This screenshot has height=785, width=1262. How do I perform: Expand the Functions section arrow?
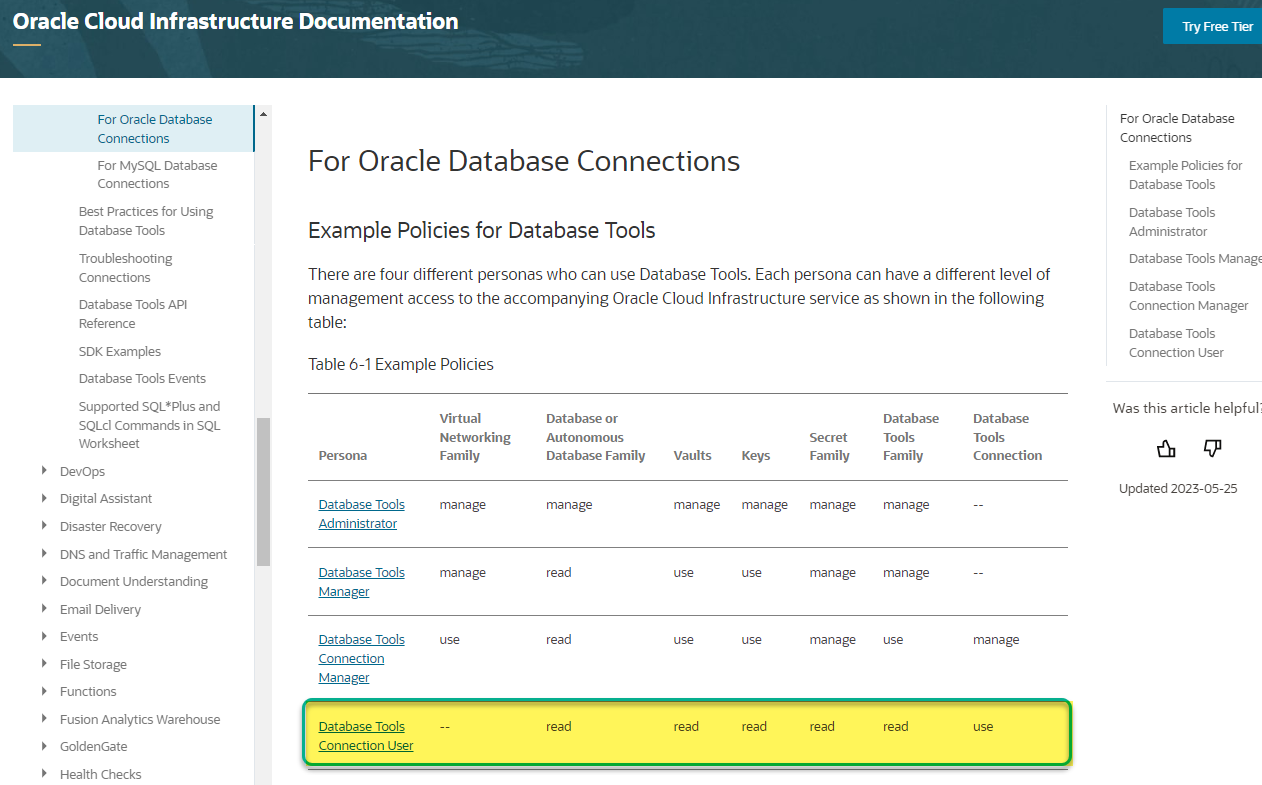click(44, 691)
